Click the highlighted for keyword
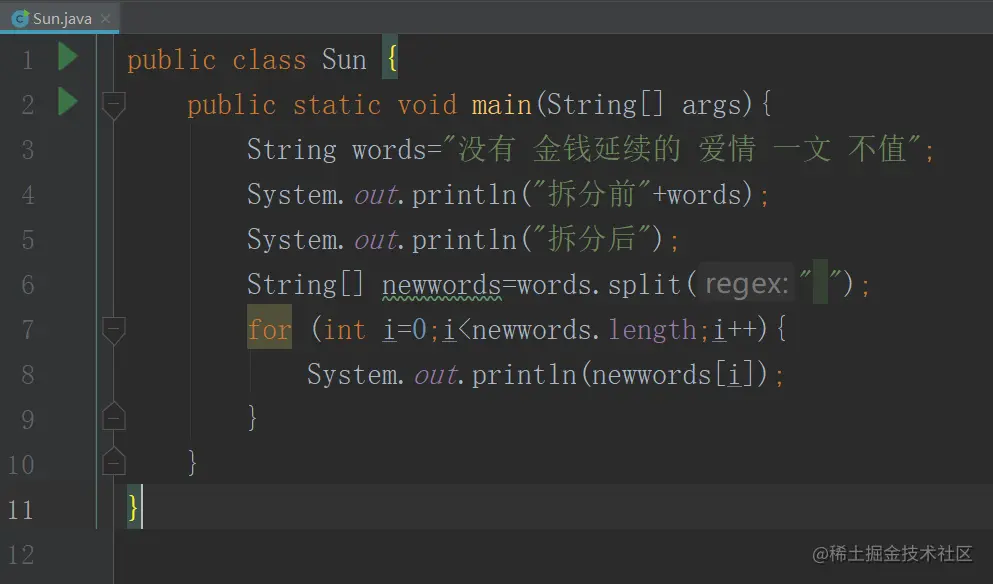The width and height of the screenshot is (993, 584). tap(270, 328)
